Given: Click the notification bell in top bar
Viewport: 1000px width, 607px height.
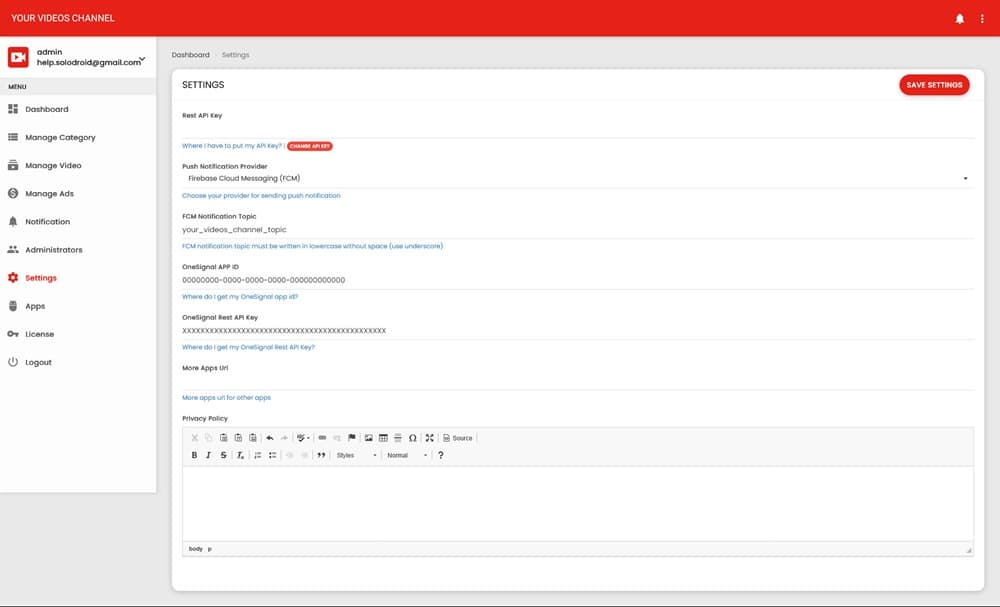Looking at the screenshot, I should click(x=960, y=18).
